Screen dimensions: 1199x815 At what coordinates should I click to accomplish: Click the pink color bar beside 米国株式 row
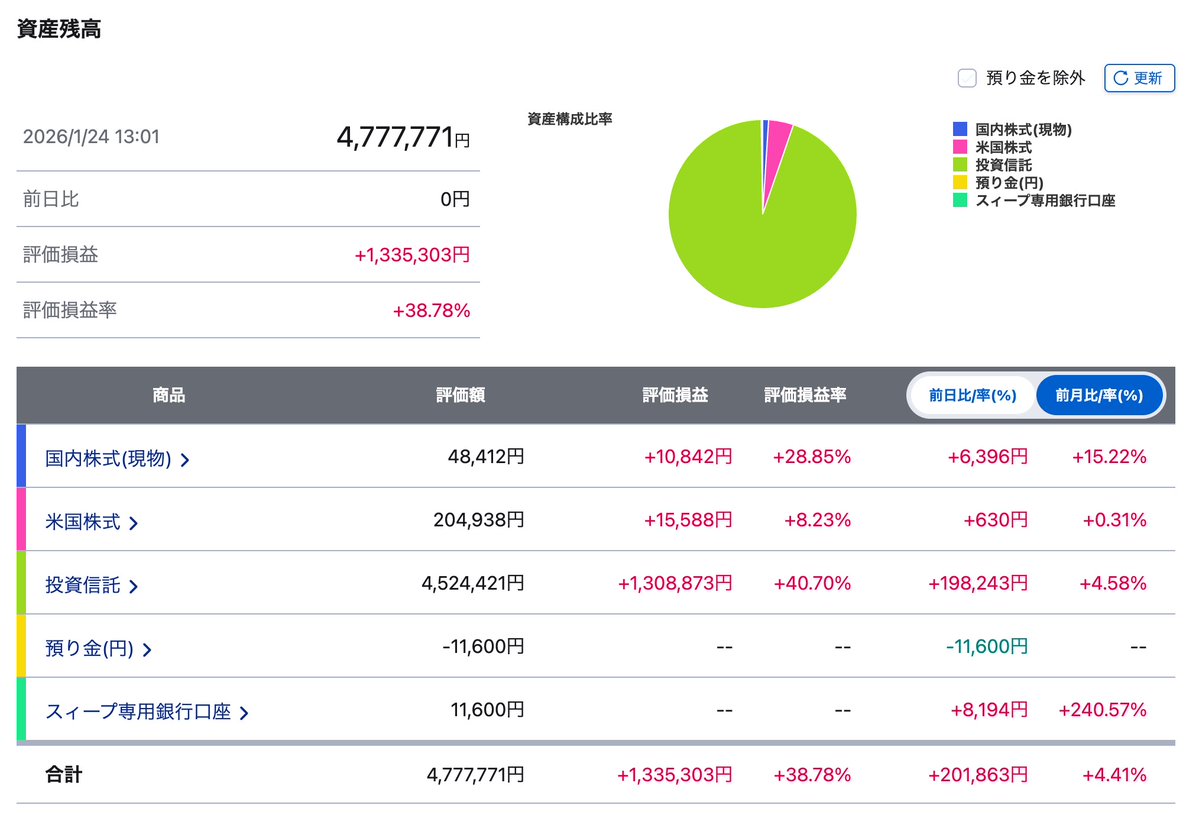19,520
